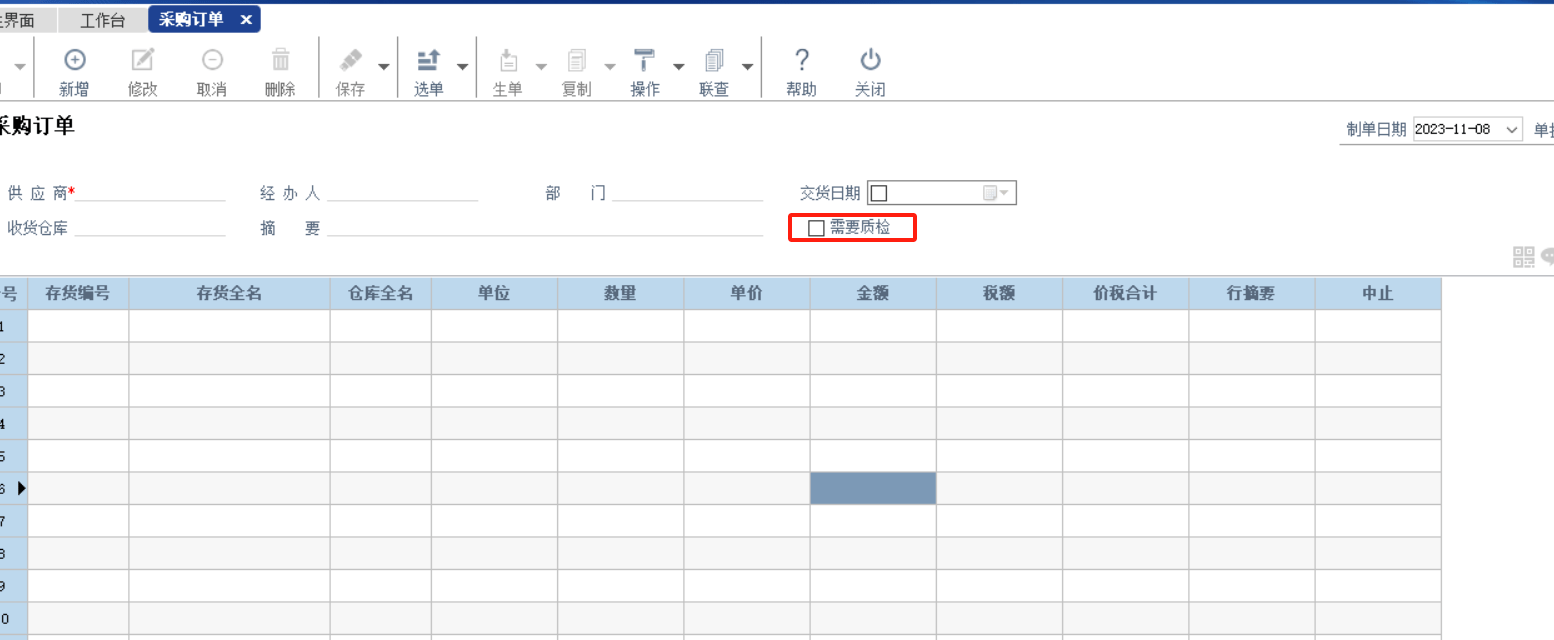Click the 联查 toolbar icon
The width and height of the screenshot is (1554, 640).
(x=713, y=60)
